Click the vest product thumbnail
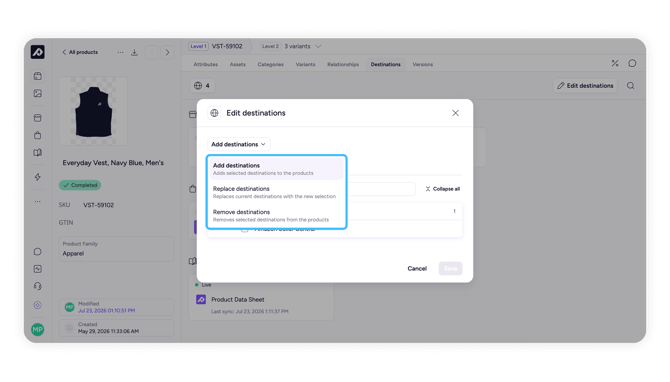Screen dimensions: 670x382 (93, 111)
